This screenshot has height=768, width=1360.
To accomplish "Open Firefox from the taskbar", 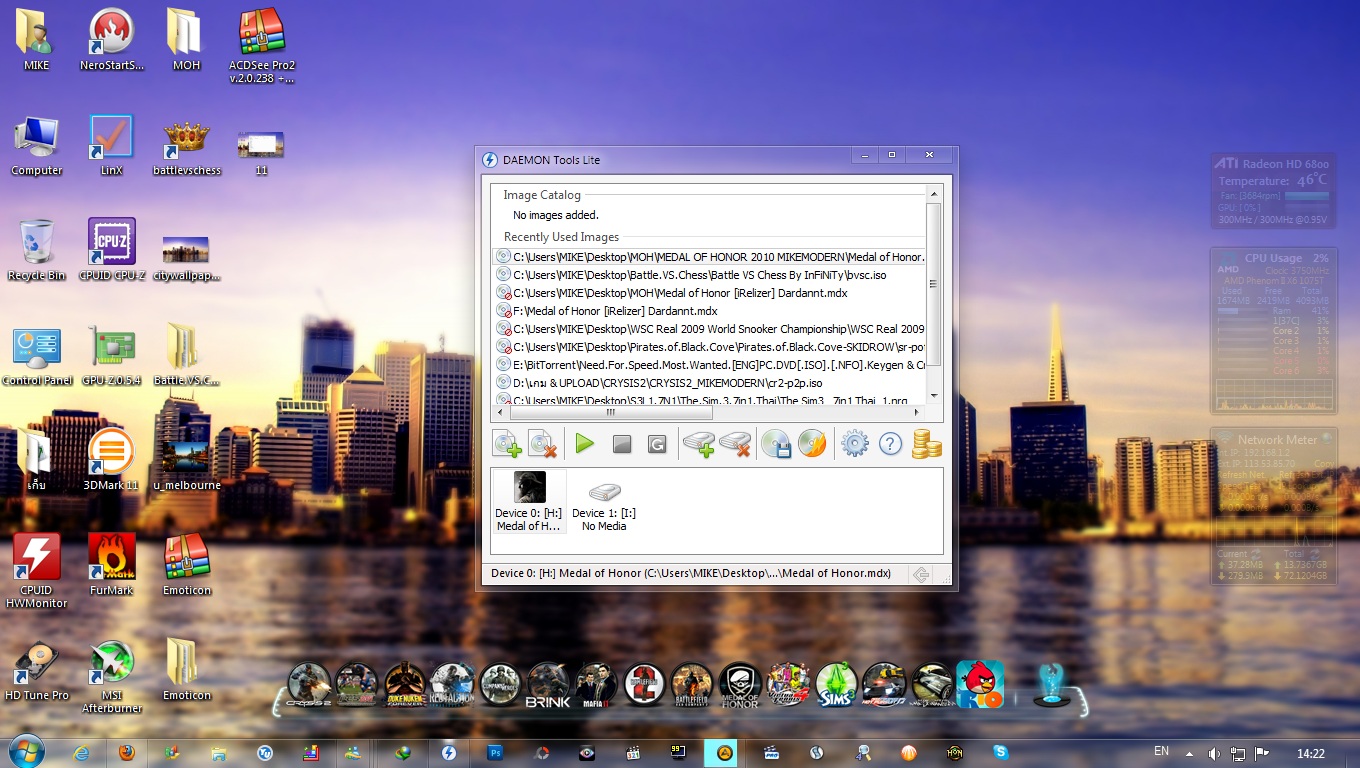I will coord(126,753).
